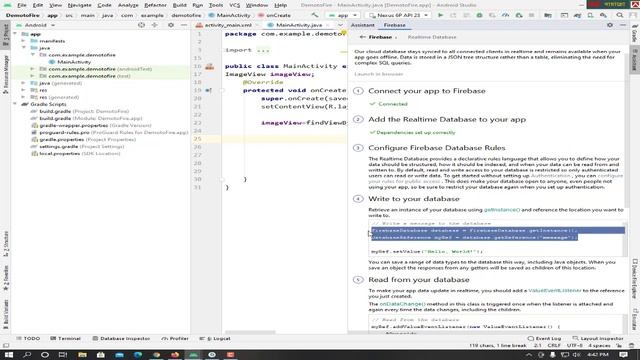Image resolution: width=640 pixels, height=360 pixels.
Task: Expand the java (generated) folder
Action: [x=24, y=83]
